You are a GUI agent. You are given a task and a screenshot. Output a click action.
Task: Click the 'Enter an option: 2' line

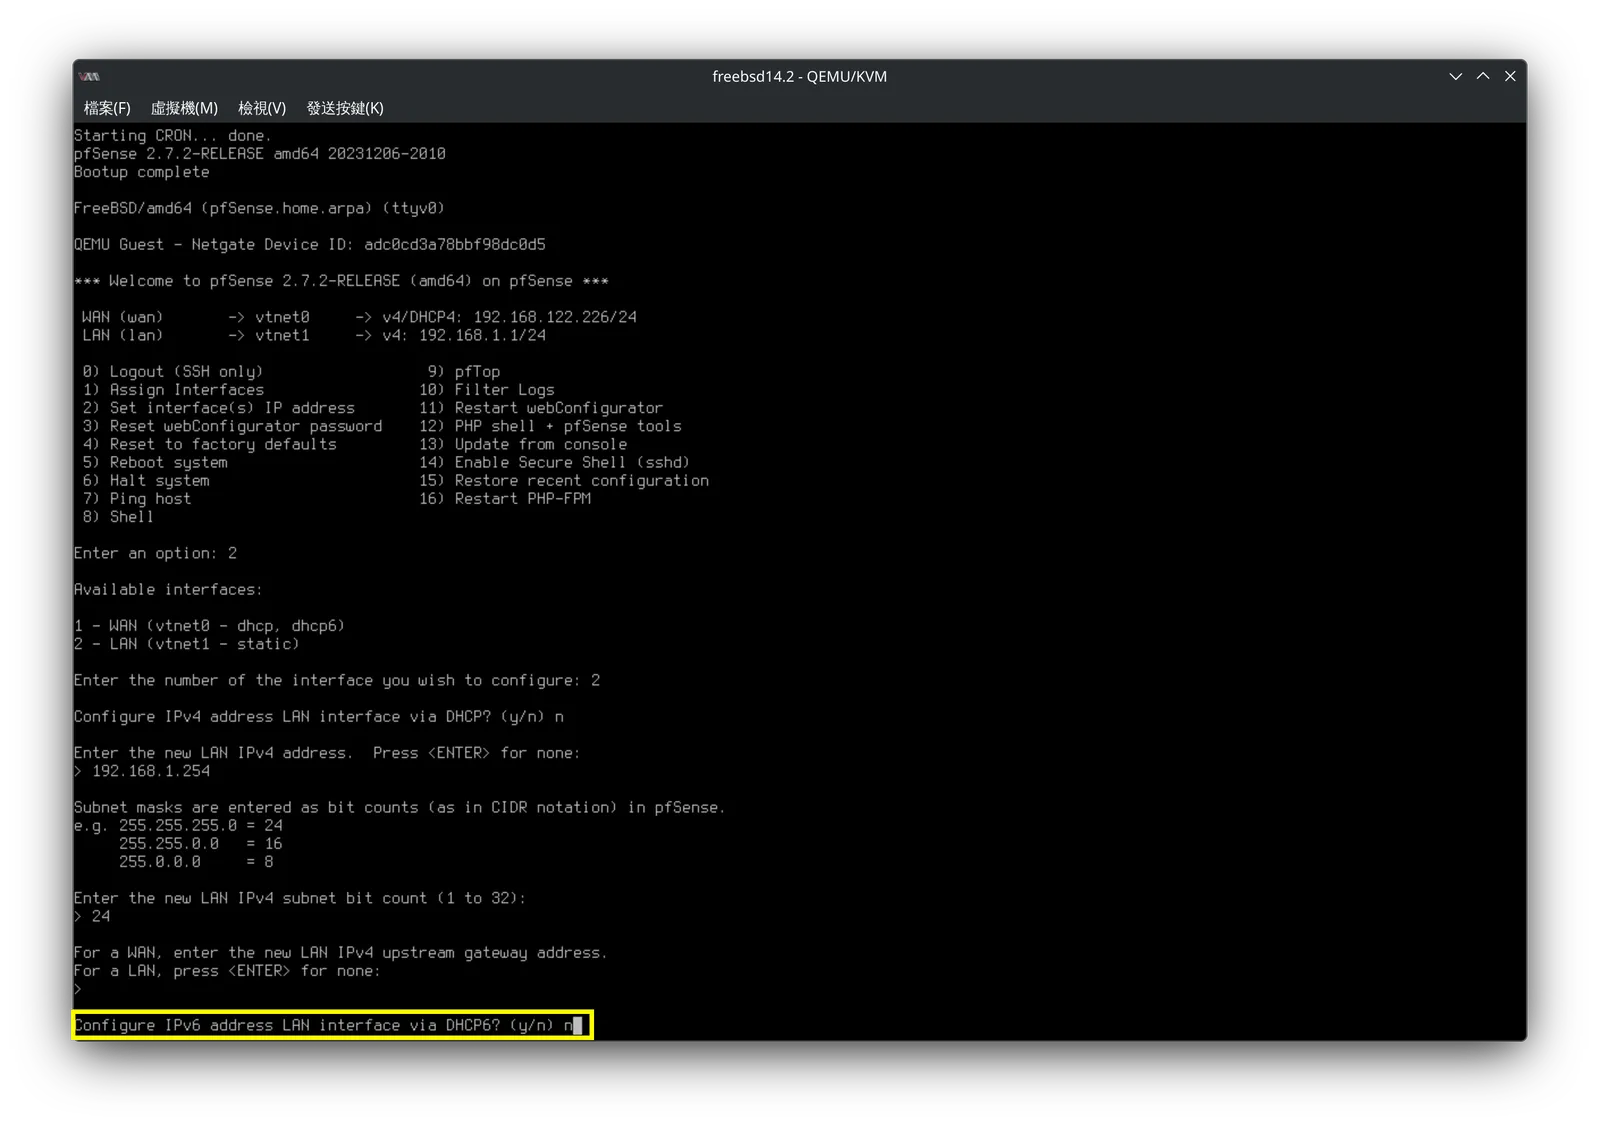[155, 553]
